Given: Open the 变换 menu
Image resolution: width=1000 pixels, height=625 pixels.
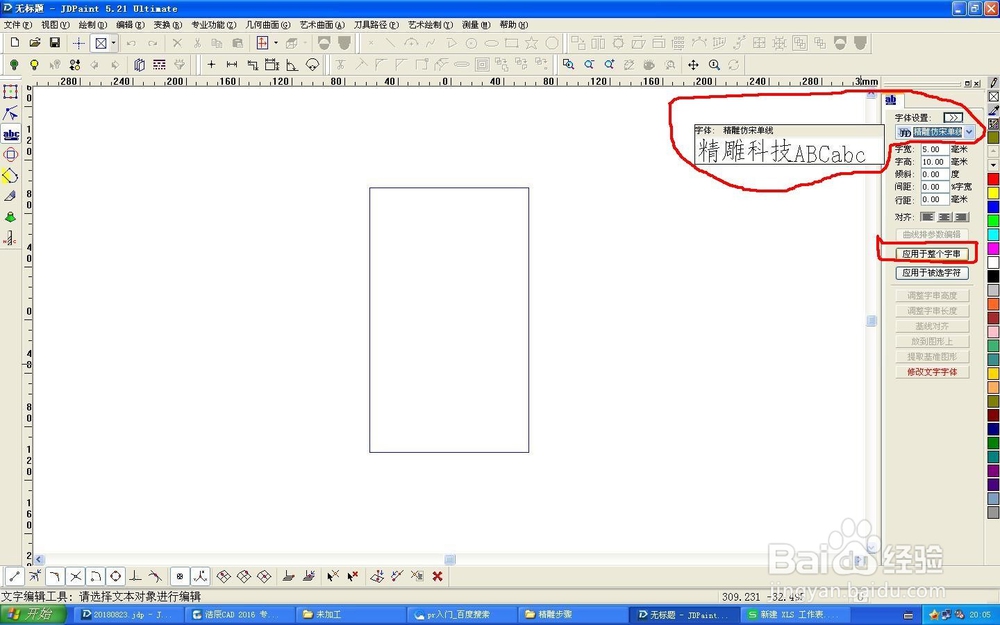Looking at the screenshot, I should (168, 25).
